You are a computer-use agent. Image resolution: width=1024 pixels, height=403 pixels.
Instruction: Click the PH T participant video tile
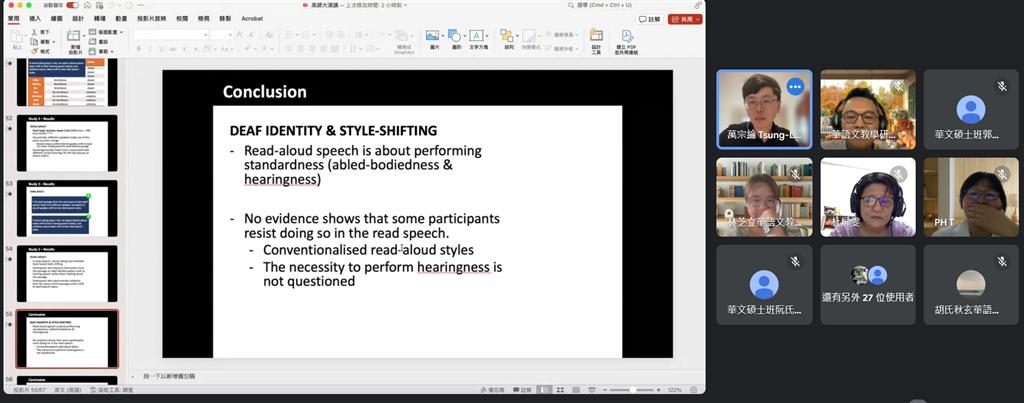point(971,197)
